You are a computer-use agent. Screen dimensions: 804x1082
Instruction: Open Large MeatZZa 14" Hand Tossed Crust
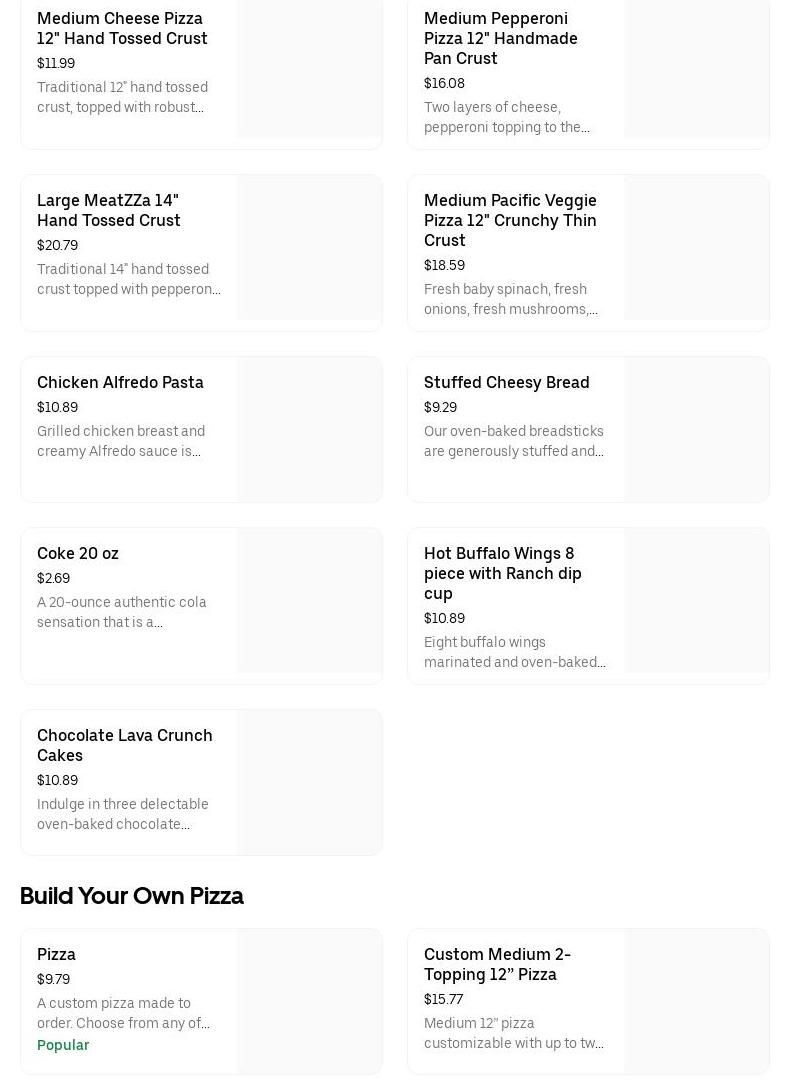109,210
